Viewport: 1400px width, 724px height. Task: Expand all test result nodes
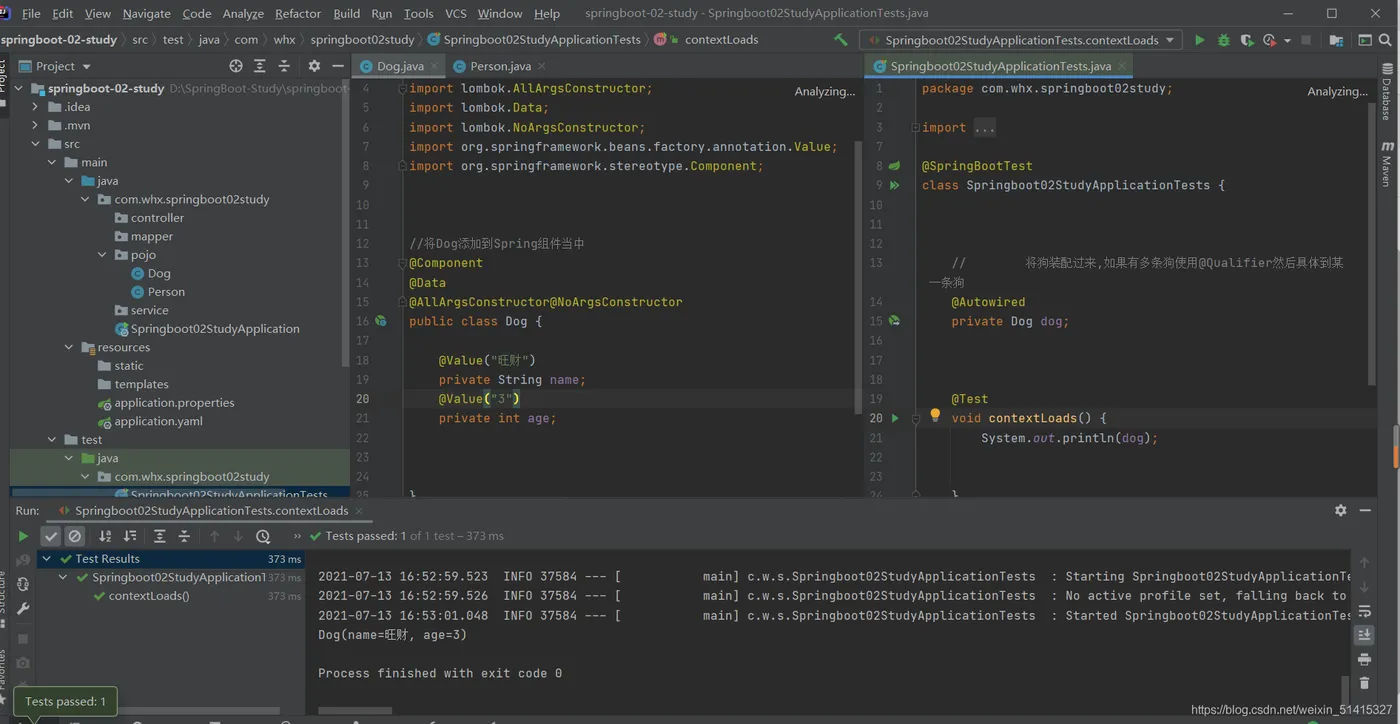(x=159, y=536)
